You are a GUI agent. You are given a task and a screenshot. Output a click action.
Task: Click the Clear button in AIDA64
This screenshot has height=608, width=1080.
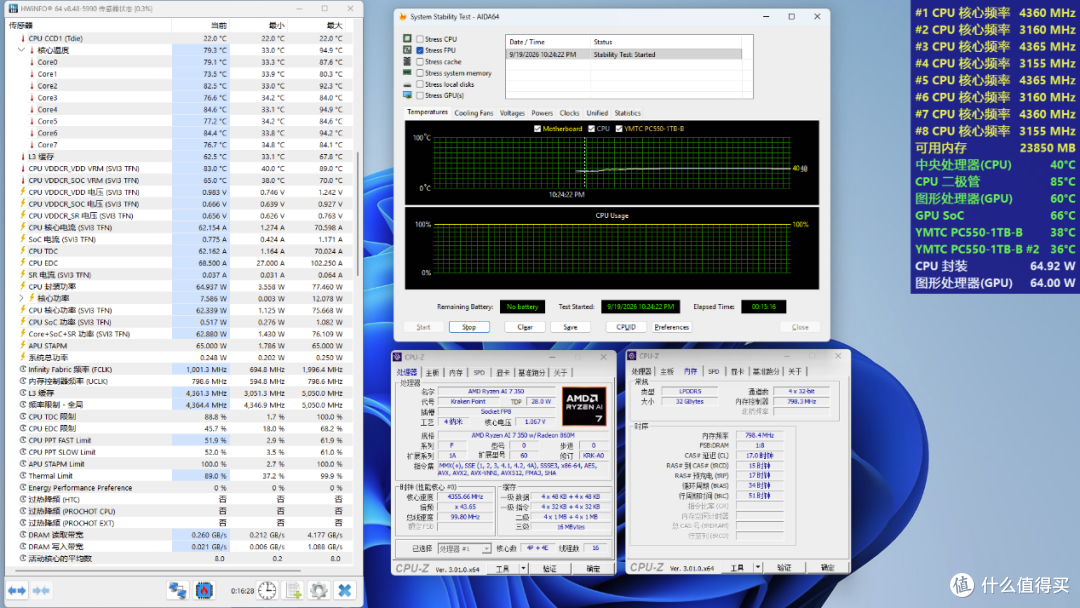(525, 327)
